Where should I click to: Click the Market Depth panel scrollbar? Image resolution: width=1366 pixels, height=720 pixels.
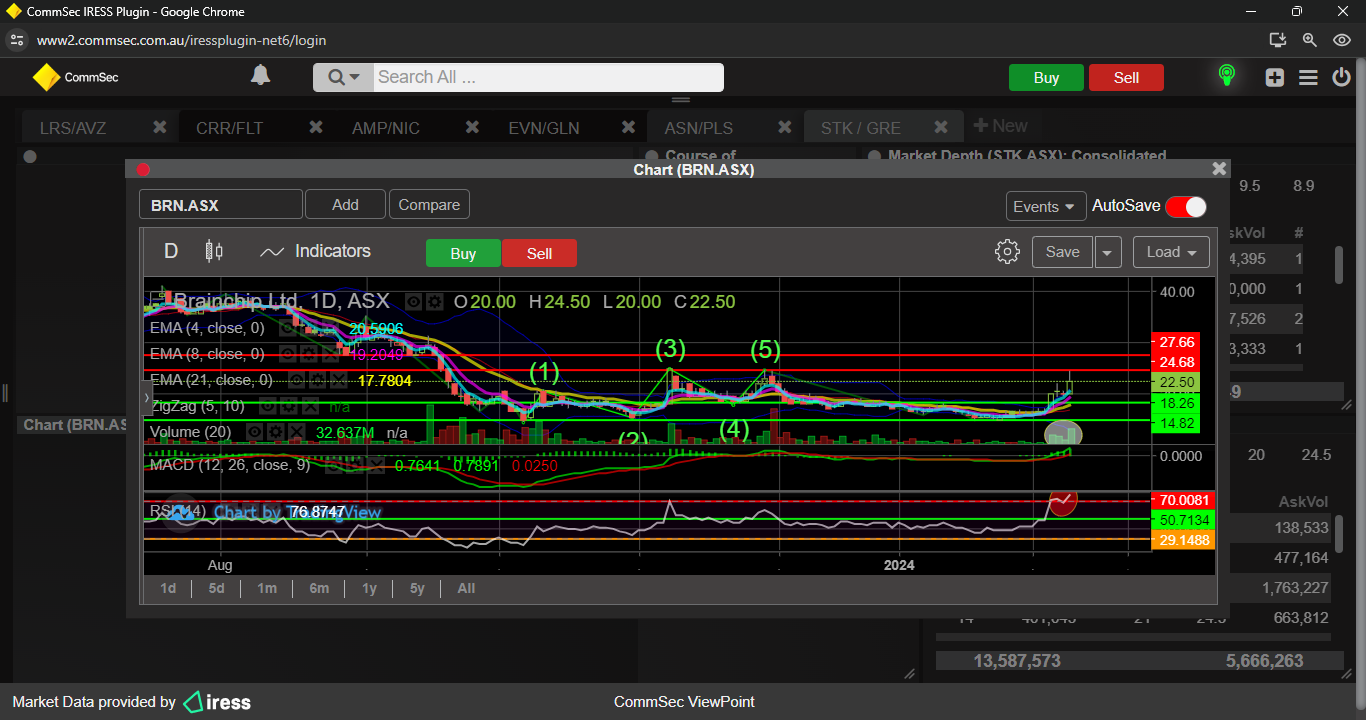1339,264
